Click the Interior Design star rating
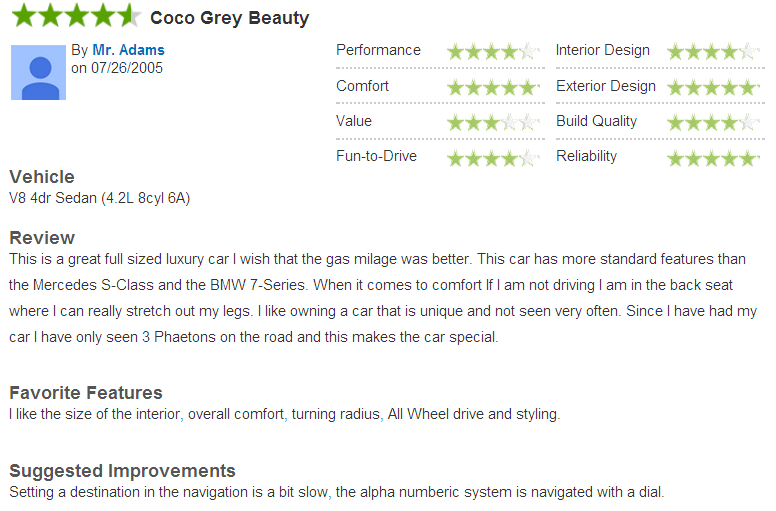This screenshot has height=511, width=776. [713, 51]
